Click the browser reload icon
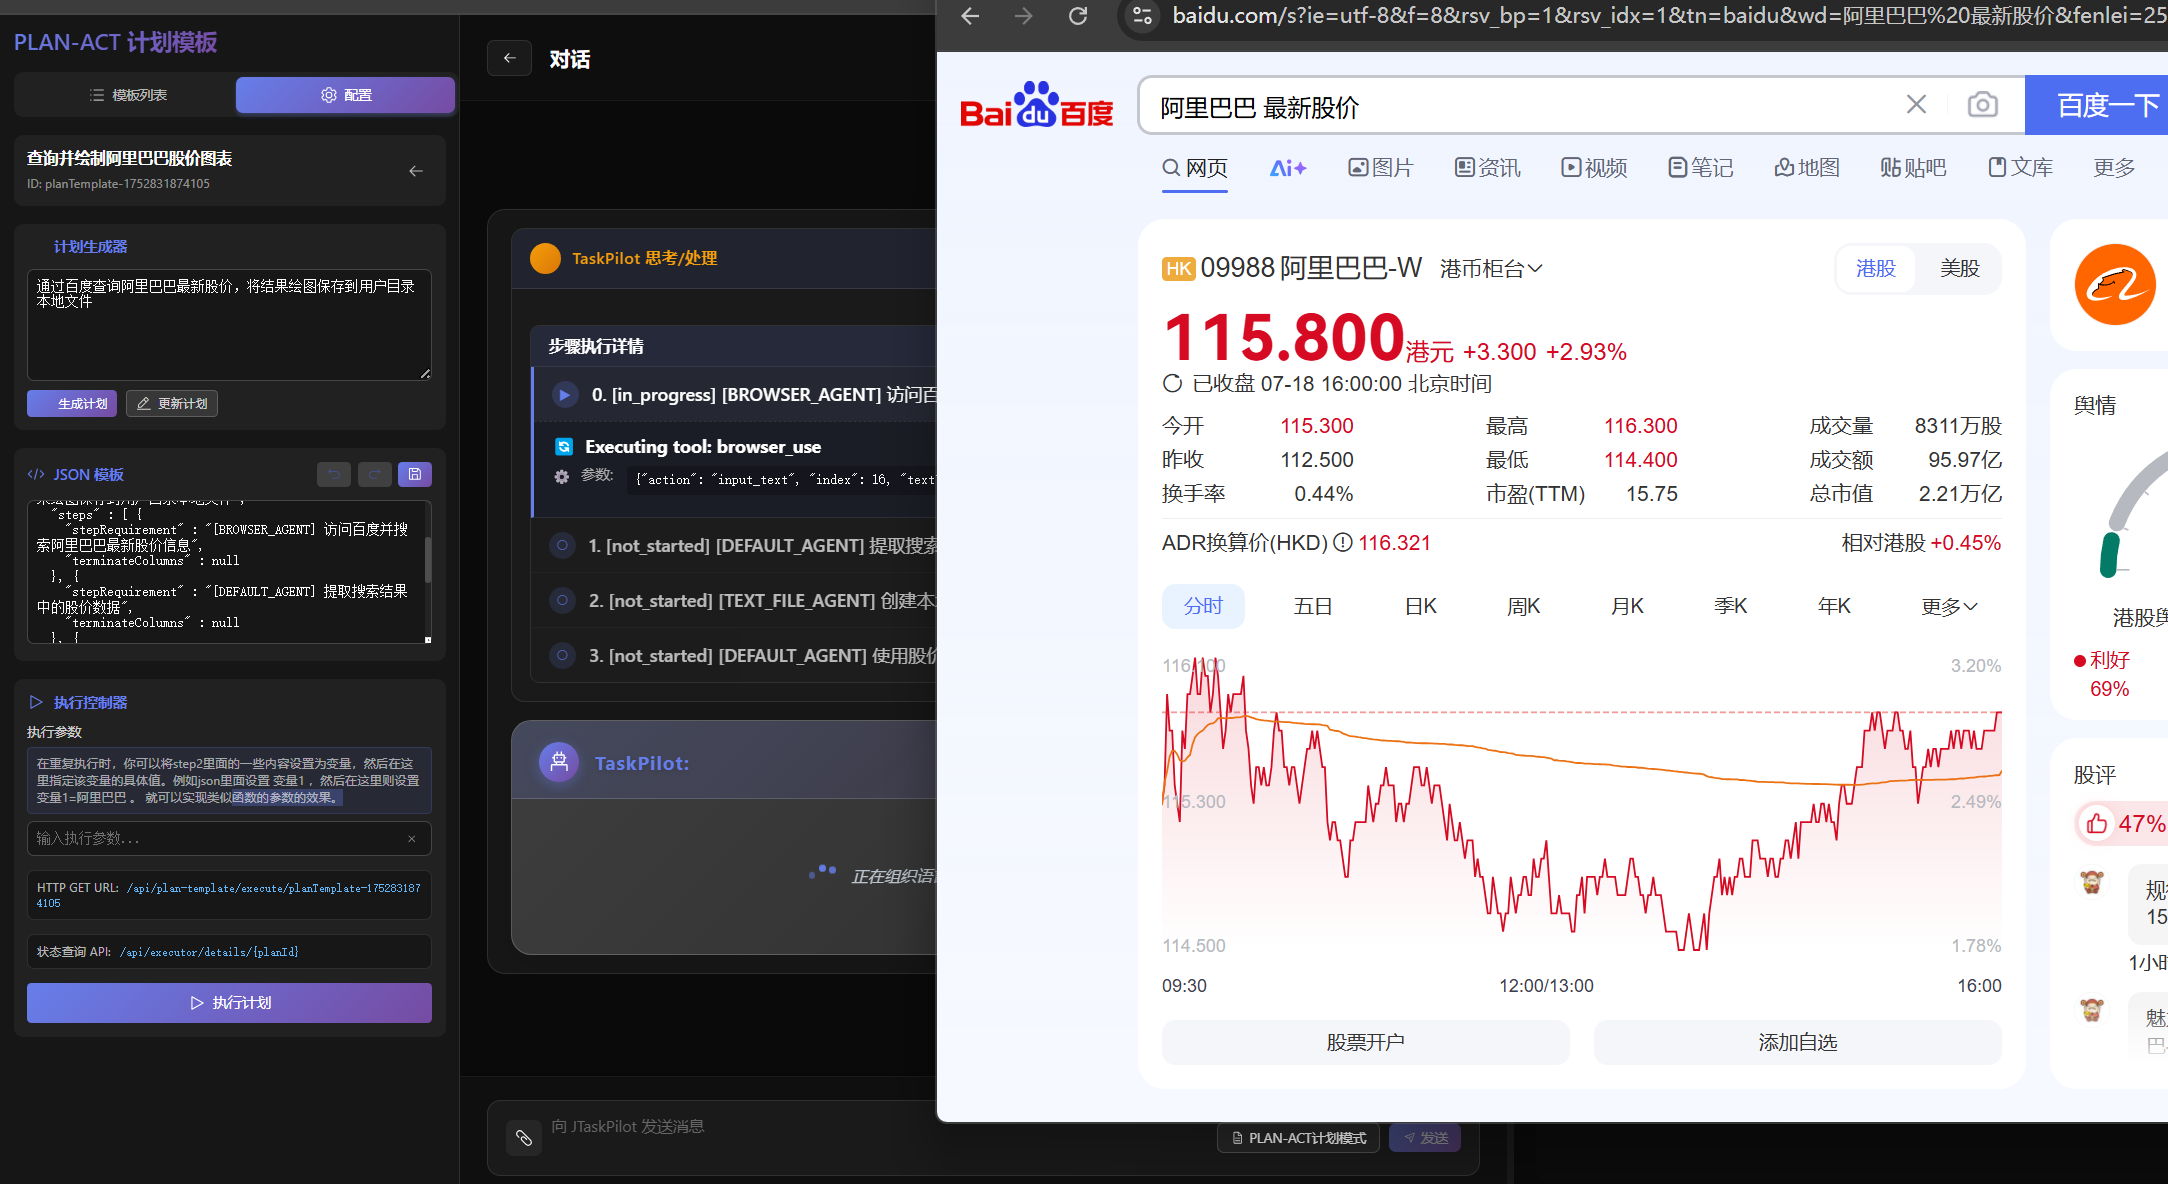 point(1078,16)
